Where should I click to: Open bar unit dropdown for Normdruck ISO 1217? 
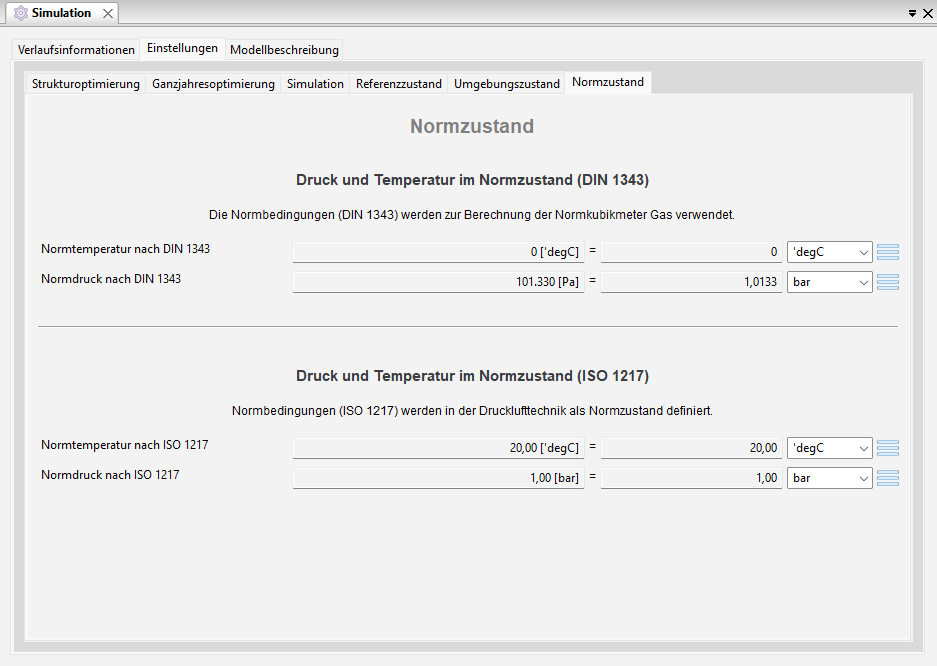tap(830, 478)
